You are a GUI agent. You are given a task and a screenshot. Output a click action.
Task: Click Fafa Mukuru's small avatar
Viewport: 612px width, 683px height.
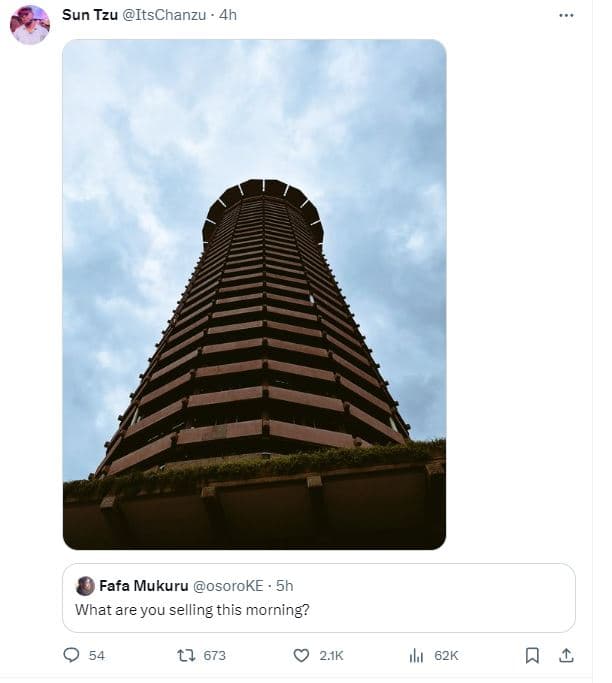click(x=86, y=586)
